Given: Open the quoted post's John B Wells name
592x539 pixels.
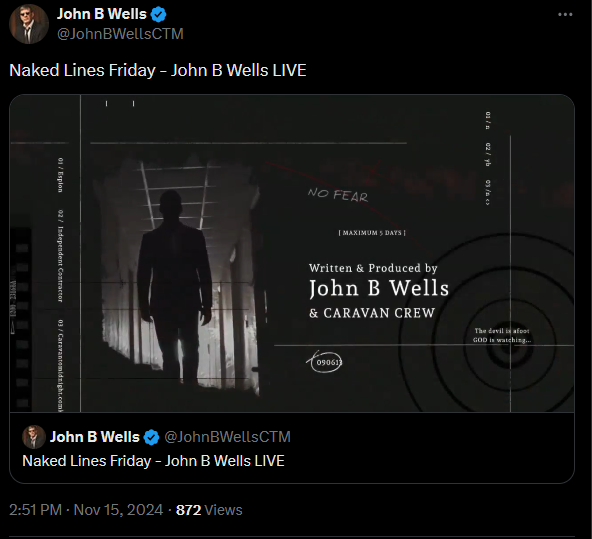Looking at the screenshot, I should coord(95,437).
